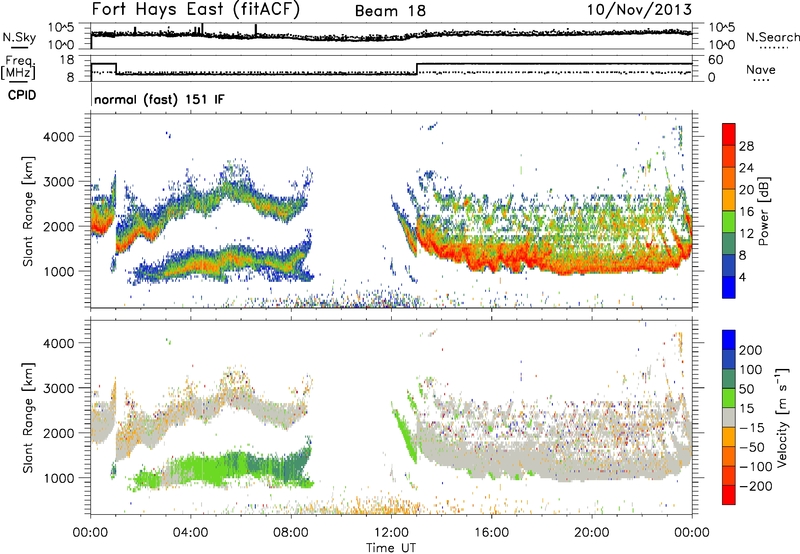Click the 'Velocity [m s⁻¹]' colorbar title
Viewport: 800px width, 554px height.
coord(781,417)
